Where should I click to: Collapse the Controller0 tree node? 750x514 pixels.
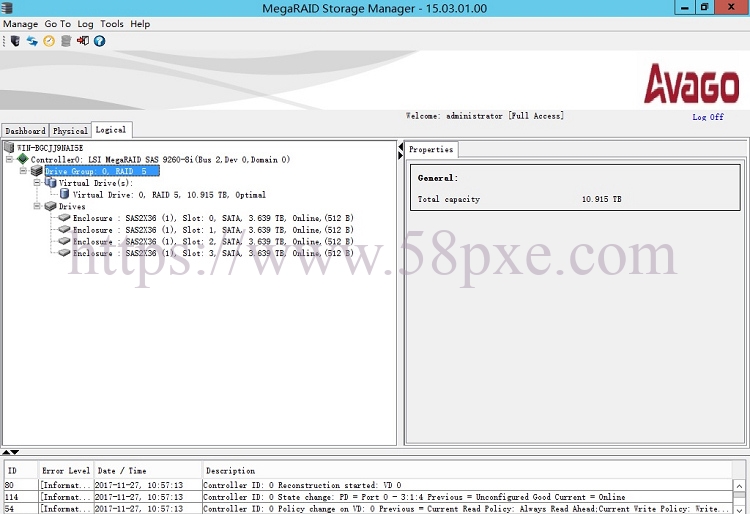[9, 159]
